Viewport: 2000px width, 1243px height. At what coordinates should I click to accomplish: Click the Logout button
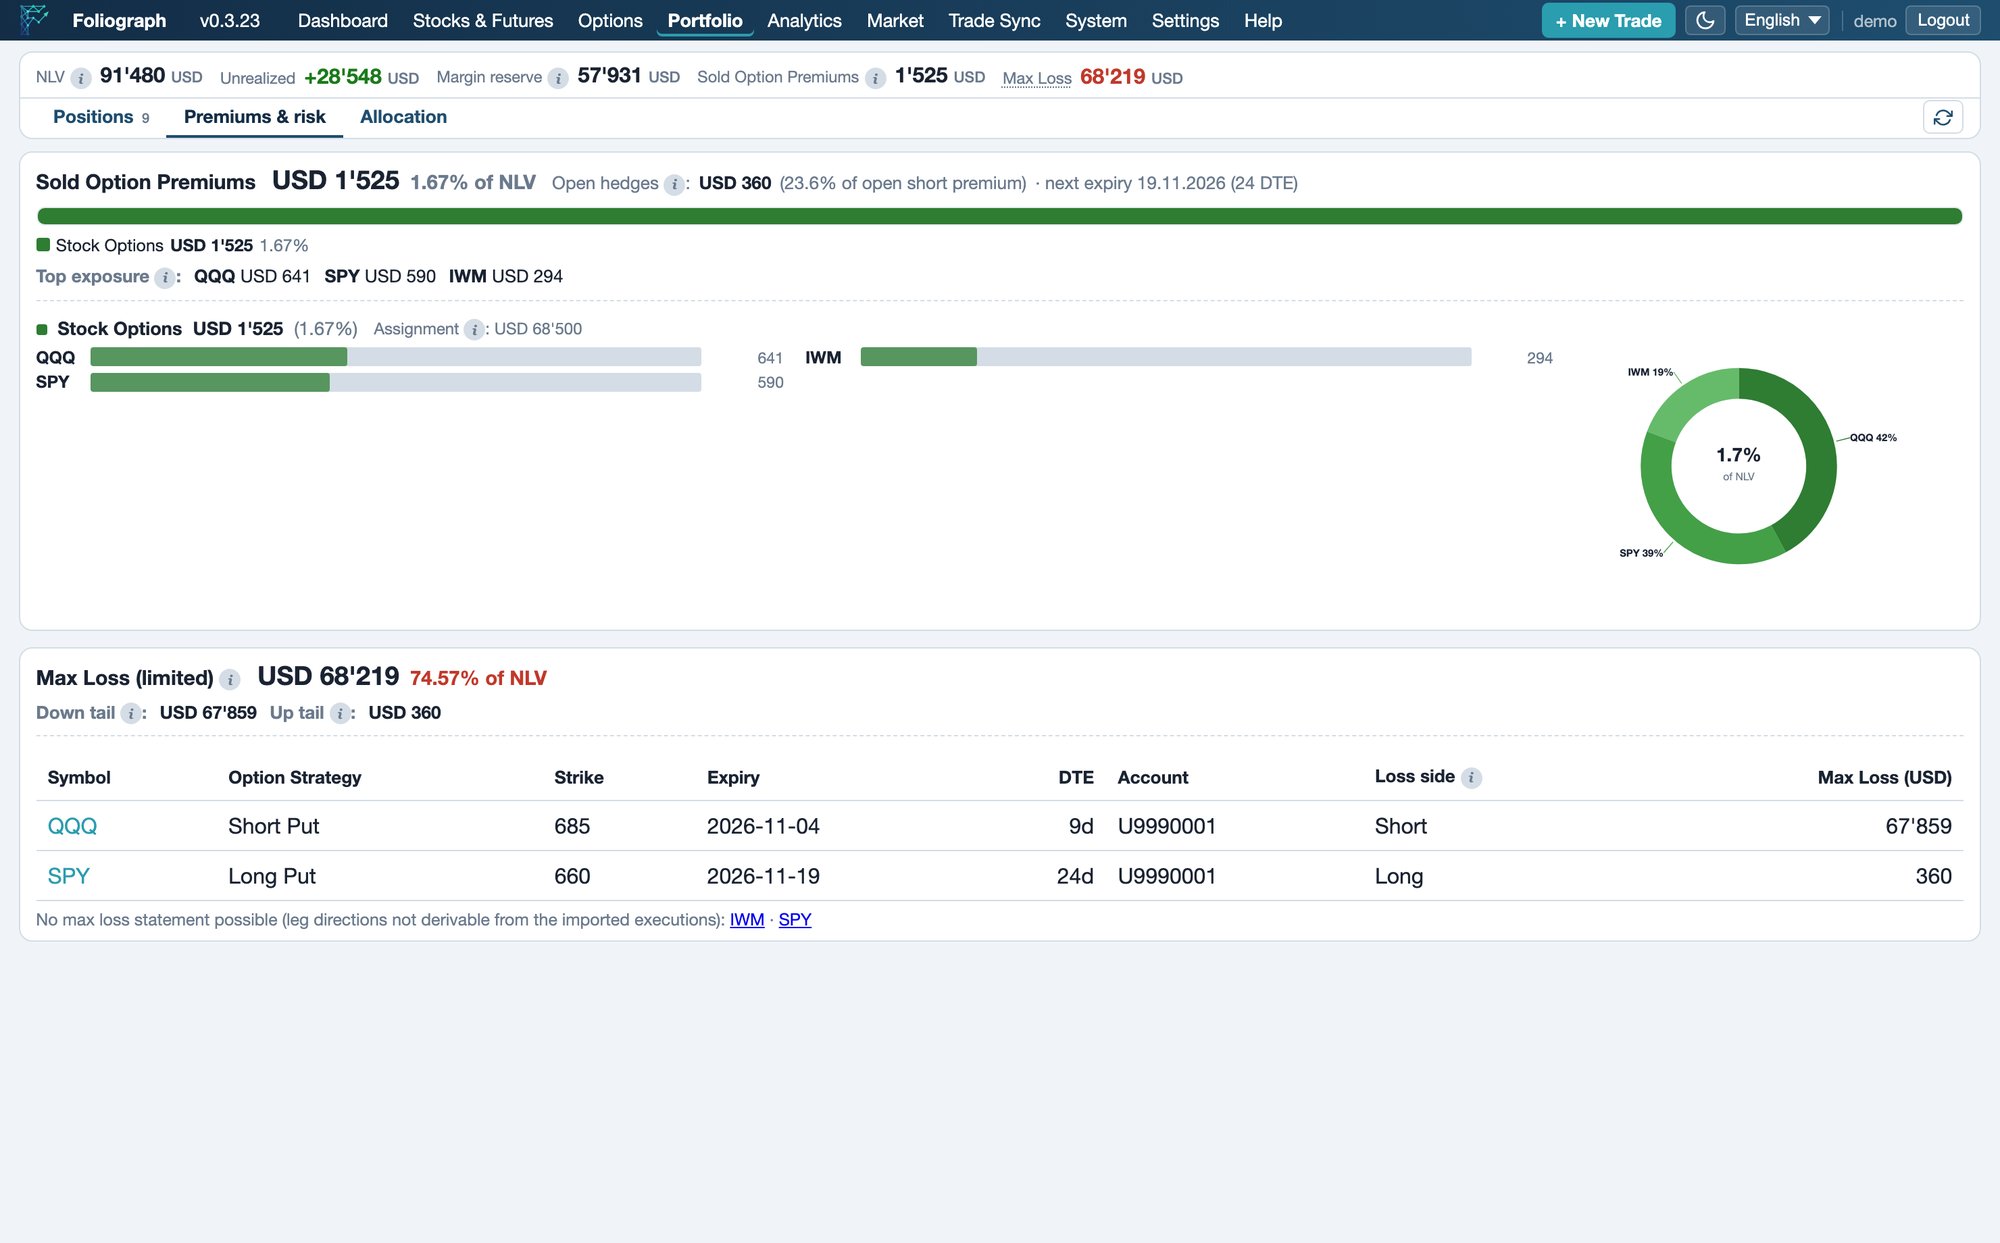point(1943,20)
